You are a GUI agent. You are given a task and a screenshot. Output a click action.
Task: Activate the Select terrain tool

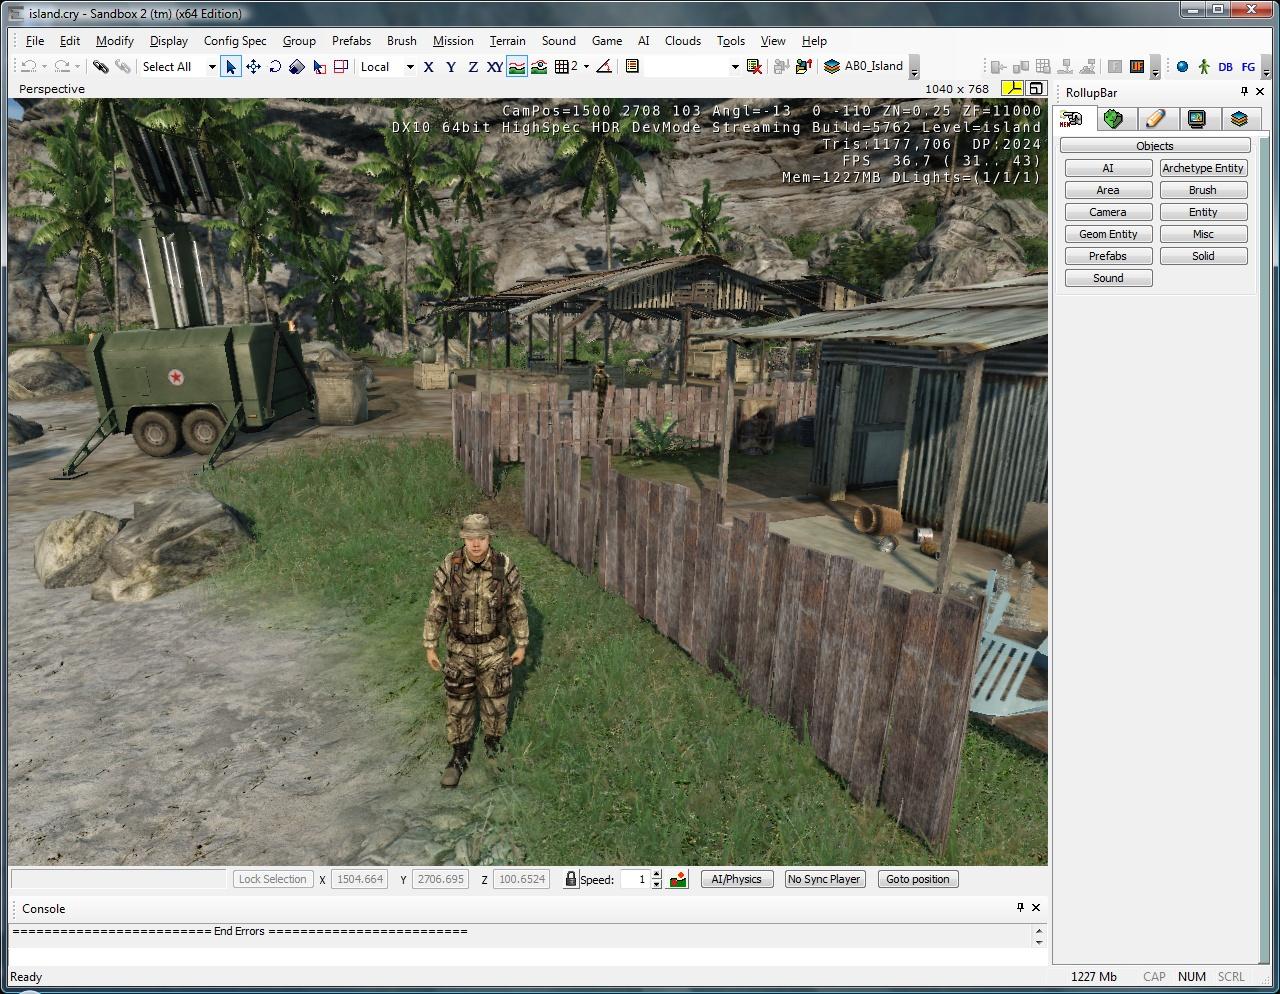tap(319, 67)
